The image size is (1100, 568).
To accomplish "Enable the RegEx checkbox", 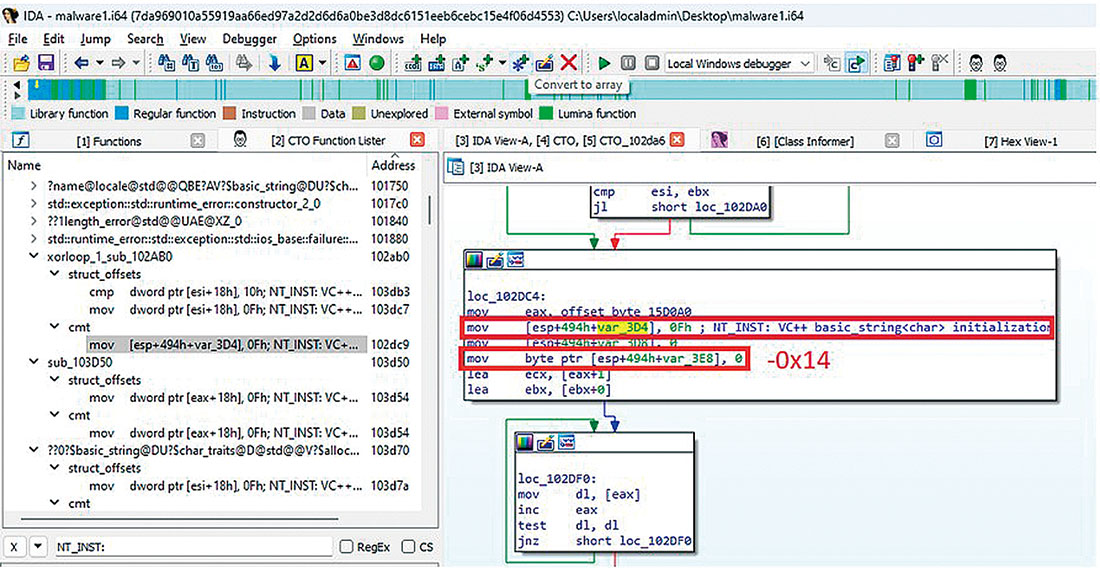I will point(347,547).
